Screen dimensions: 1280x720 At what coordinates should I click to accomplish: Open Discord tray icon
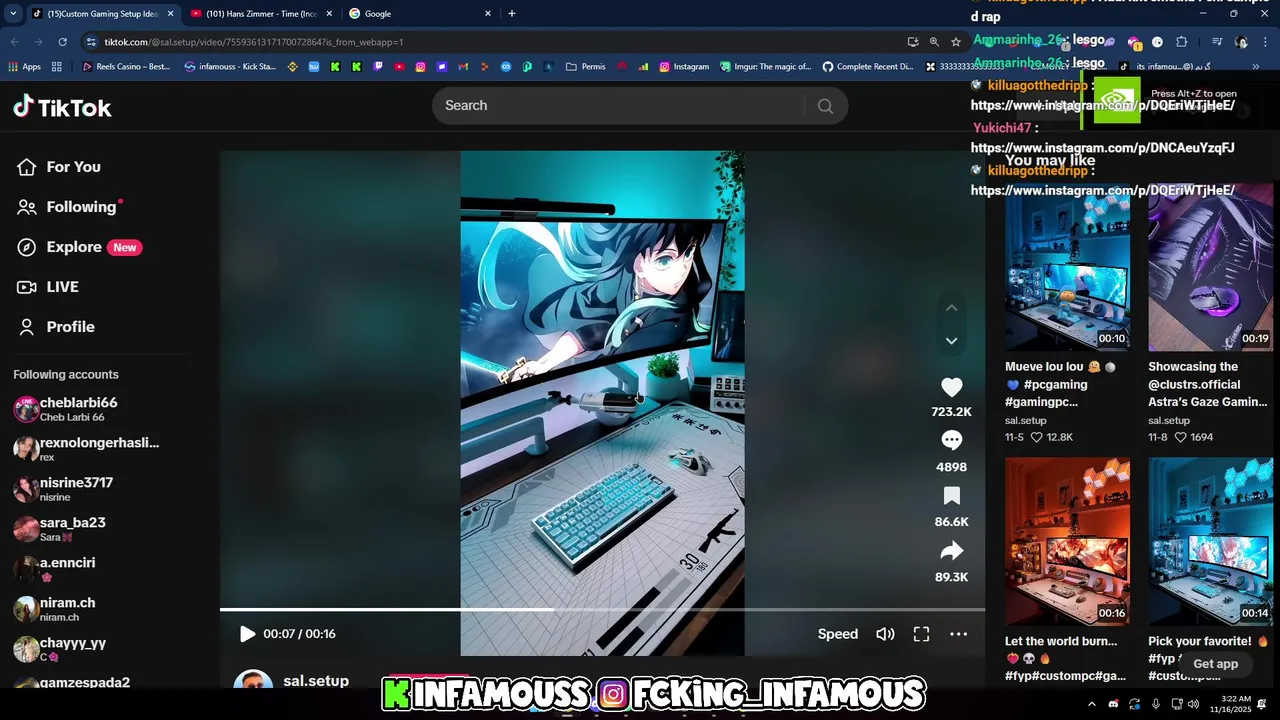[x=1113, y=704]
